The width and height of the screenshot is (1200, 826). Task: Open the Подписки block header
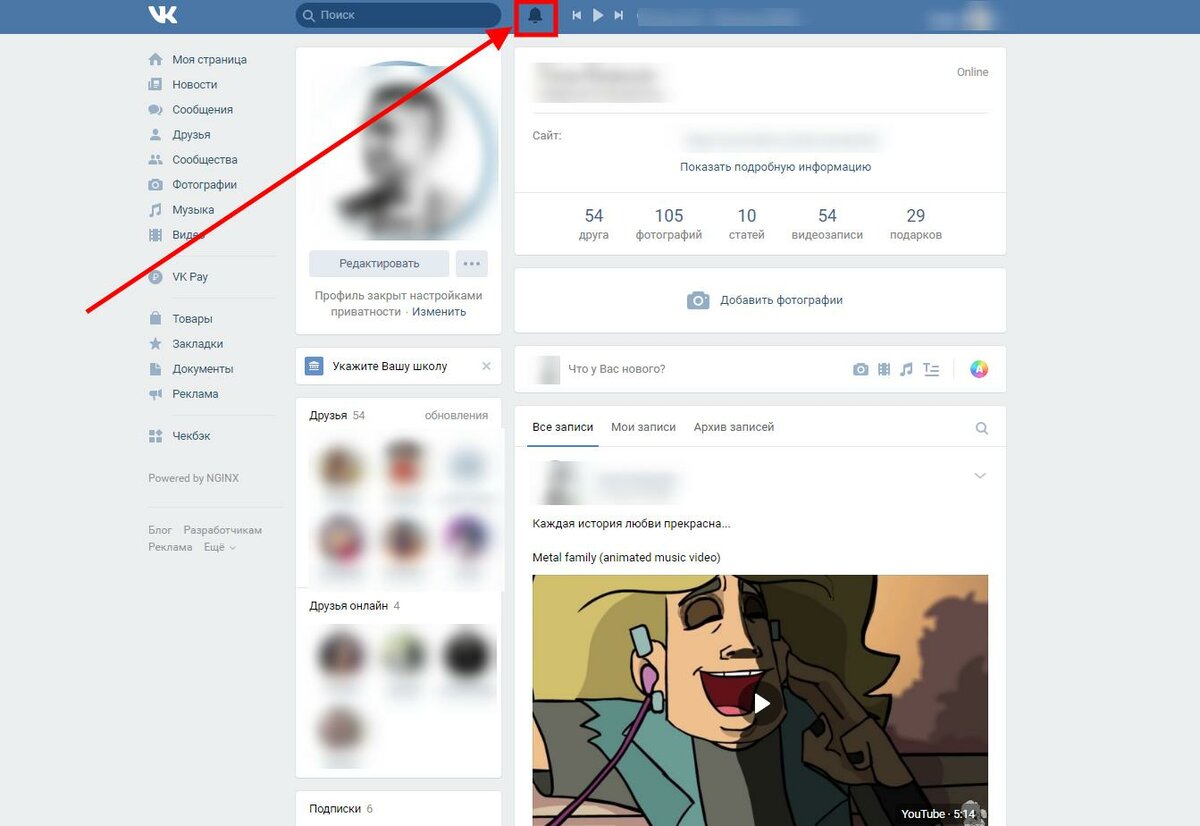pos(340,809)
